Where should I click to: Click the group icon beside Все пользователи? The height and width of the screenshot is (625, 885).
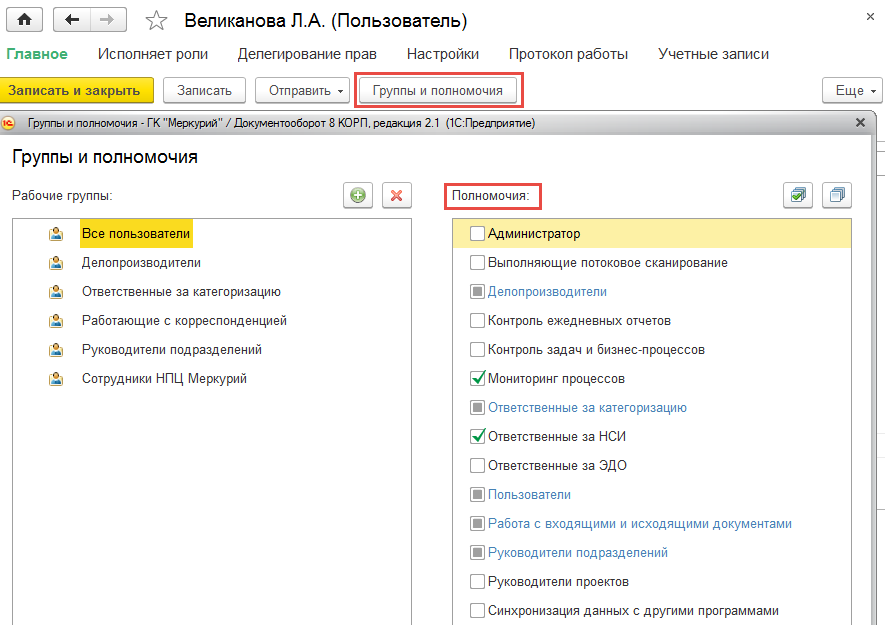tap(56, 234)
